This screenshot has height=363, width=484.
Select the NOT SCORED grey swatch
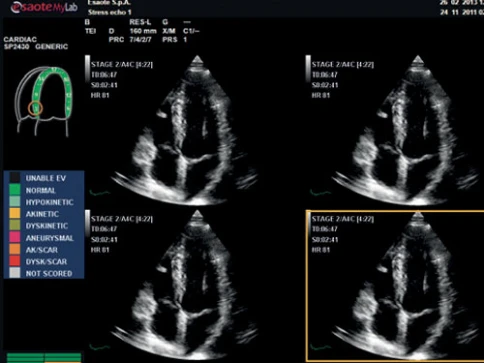point(14,273)
